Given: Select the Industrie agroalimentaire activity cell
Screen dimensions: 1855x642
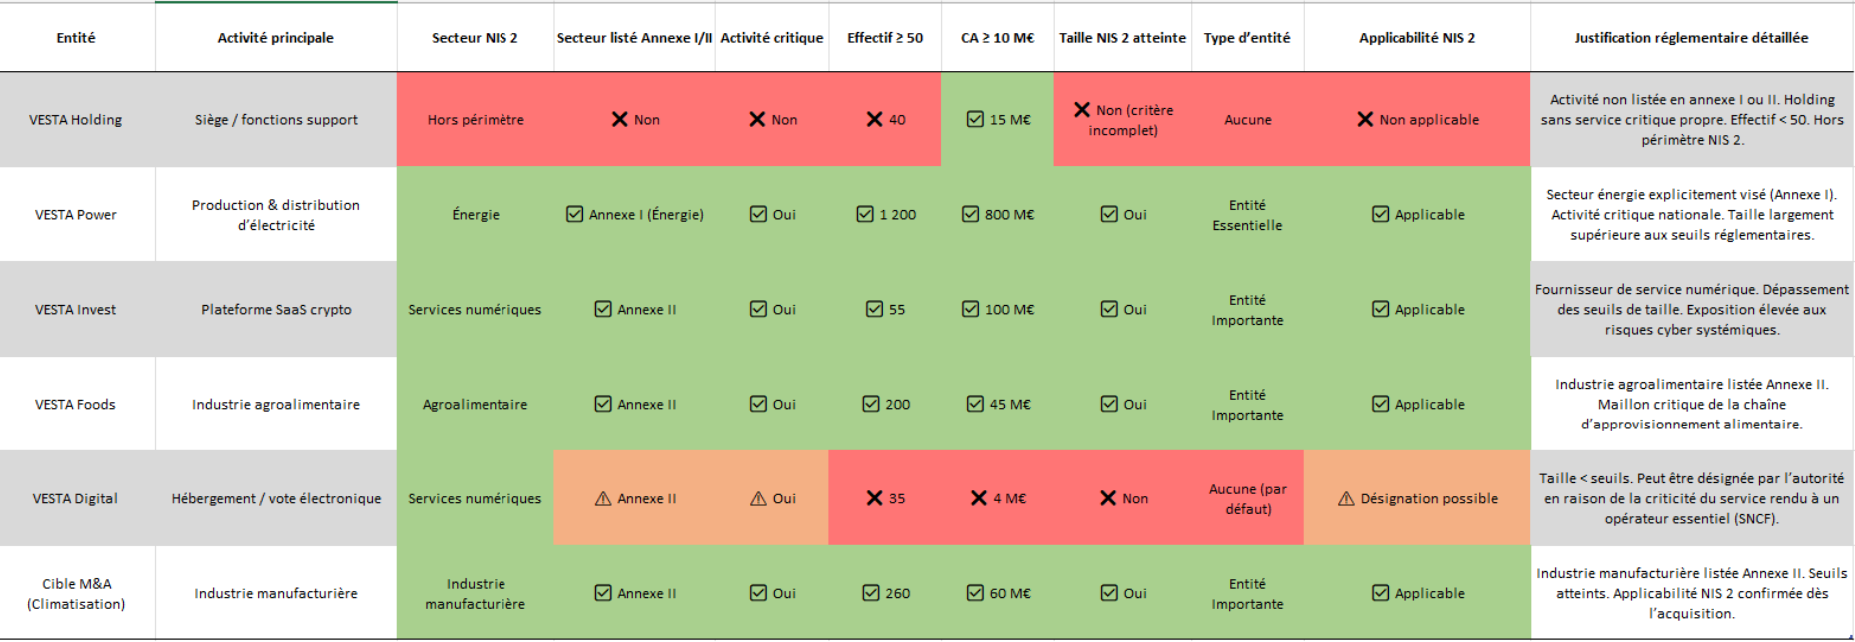Looking at the screenshot, I should [x=276, y=404].
